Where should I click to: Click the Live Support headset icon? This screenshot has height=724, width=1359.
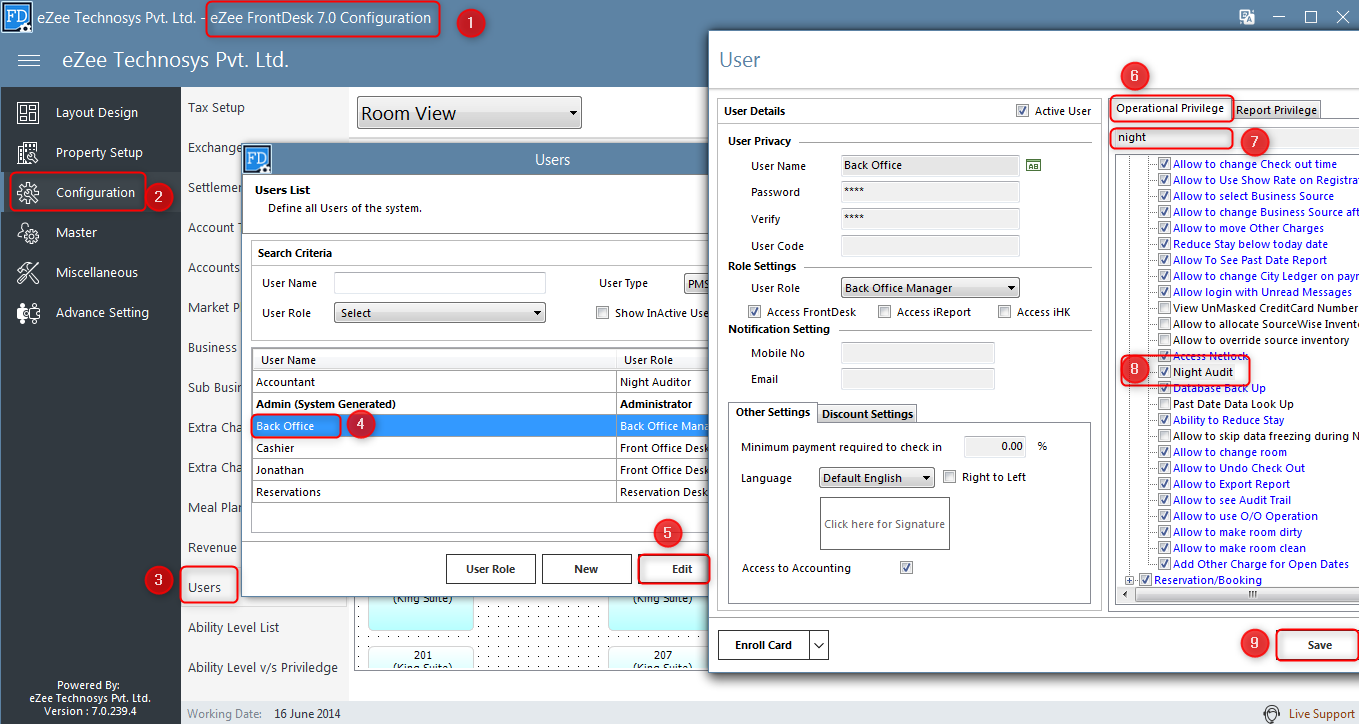pos(1271,714)
